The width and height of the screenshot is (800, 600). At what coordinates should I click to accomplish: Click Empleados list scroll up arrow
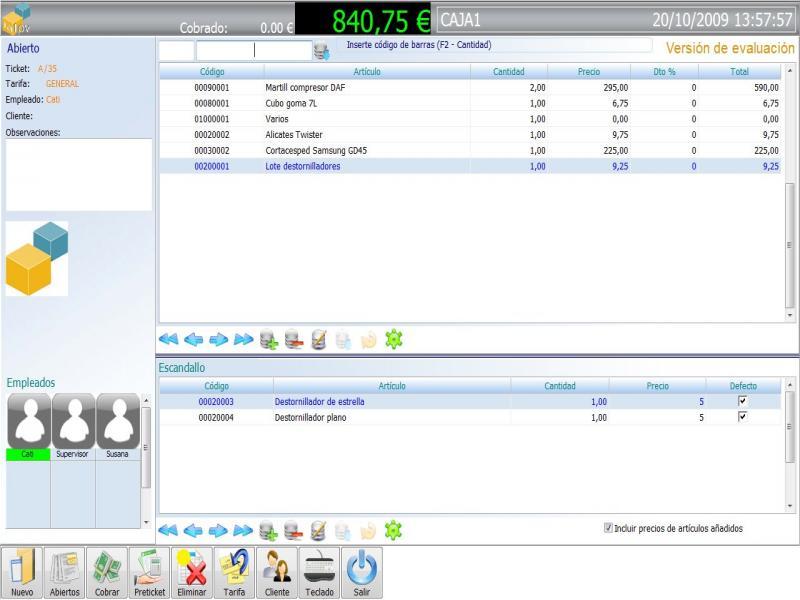point(146,401)
